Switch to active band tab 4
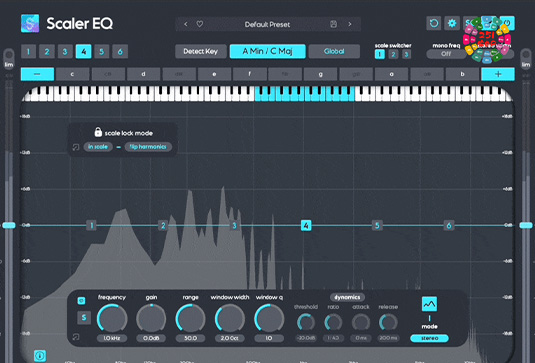 [84, 52]
